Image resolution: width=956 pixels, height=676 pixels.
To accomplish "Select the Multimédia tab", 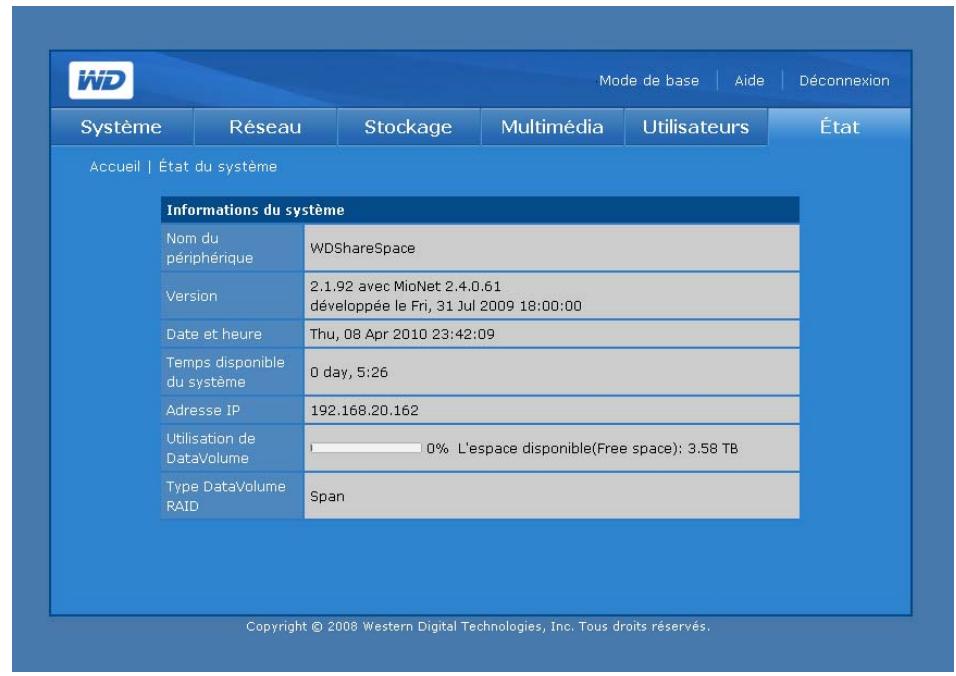I will tap(552, 127).
